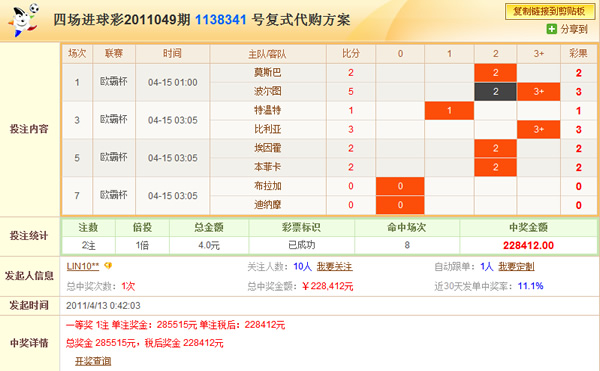Image resolution: width=600 pixels, height=371 pixels.
Task: Click the 3+ column header
Action: [x=539, y=54]
